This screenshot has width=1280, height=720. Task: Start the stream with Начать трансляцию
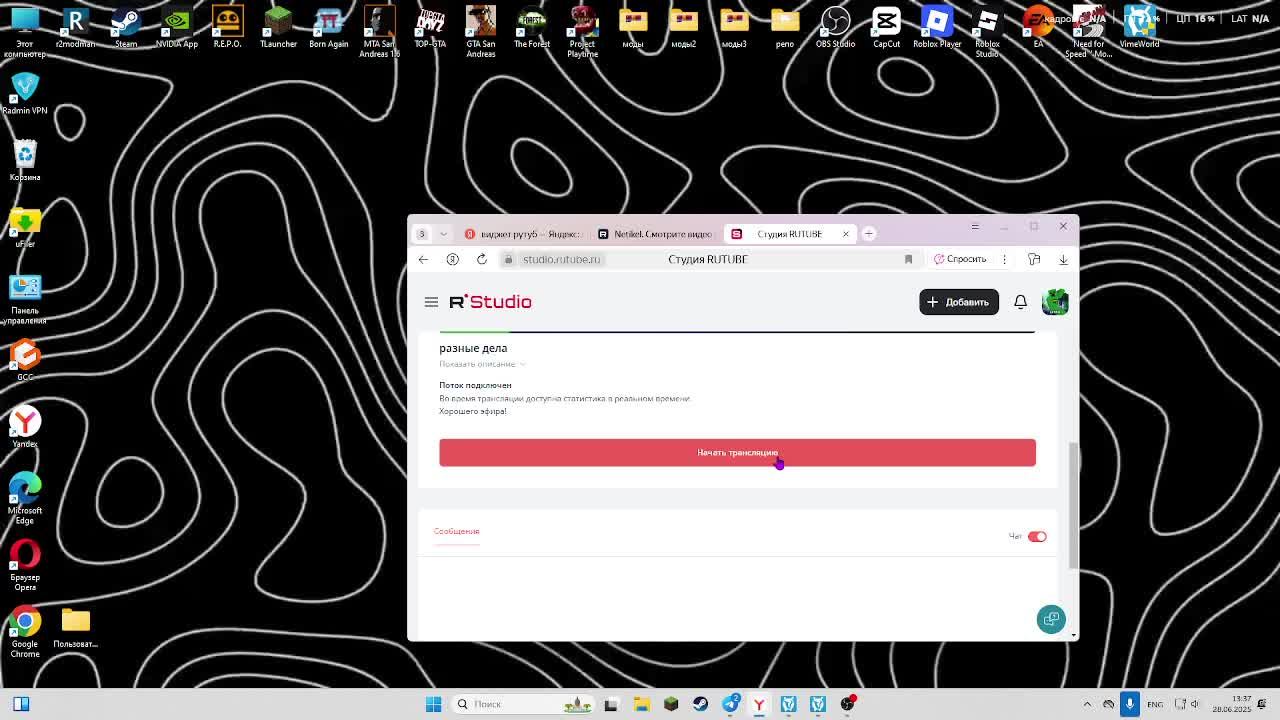(737, 453)
